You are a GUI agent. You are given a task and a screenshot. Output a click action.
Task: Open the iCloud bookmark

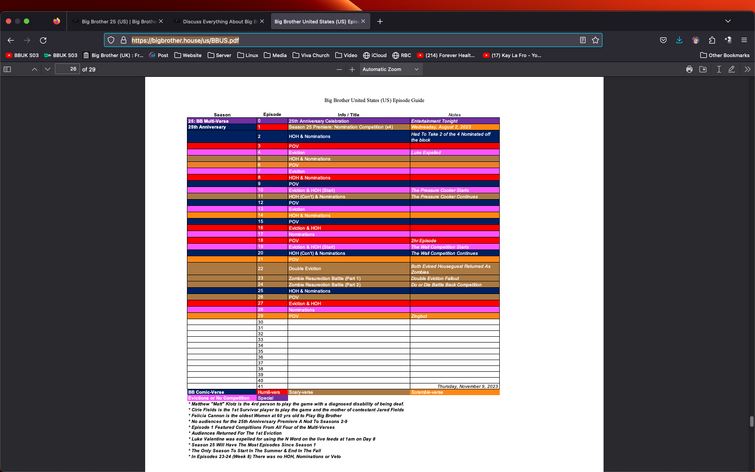coord(375,55)
